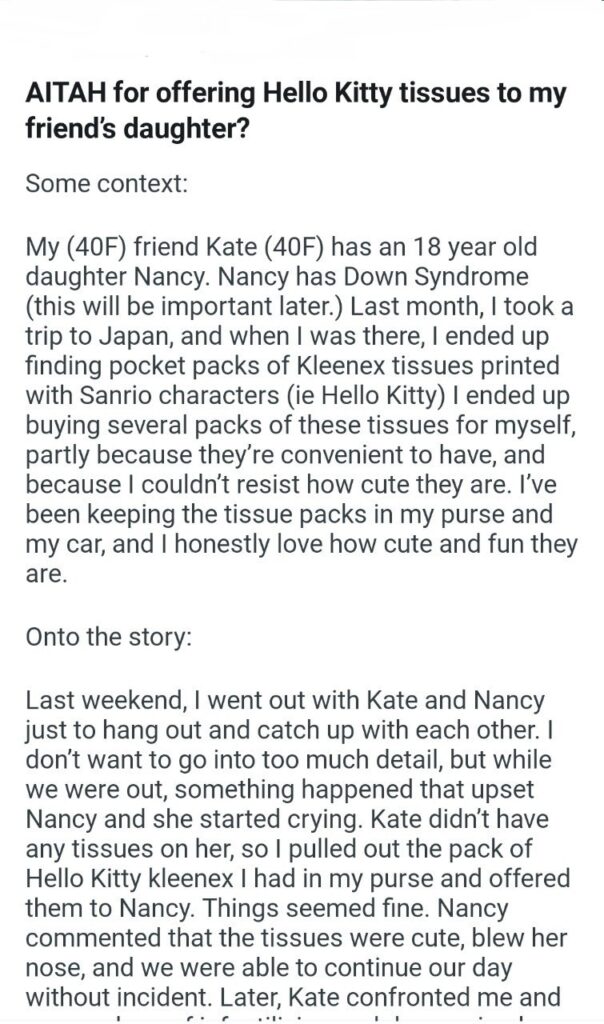Click the words "trip to Japan"
The height and width of the screenshot is (1024, 604).
88,327
